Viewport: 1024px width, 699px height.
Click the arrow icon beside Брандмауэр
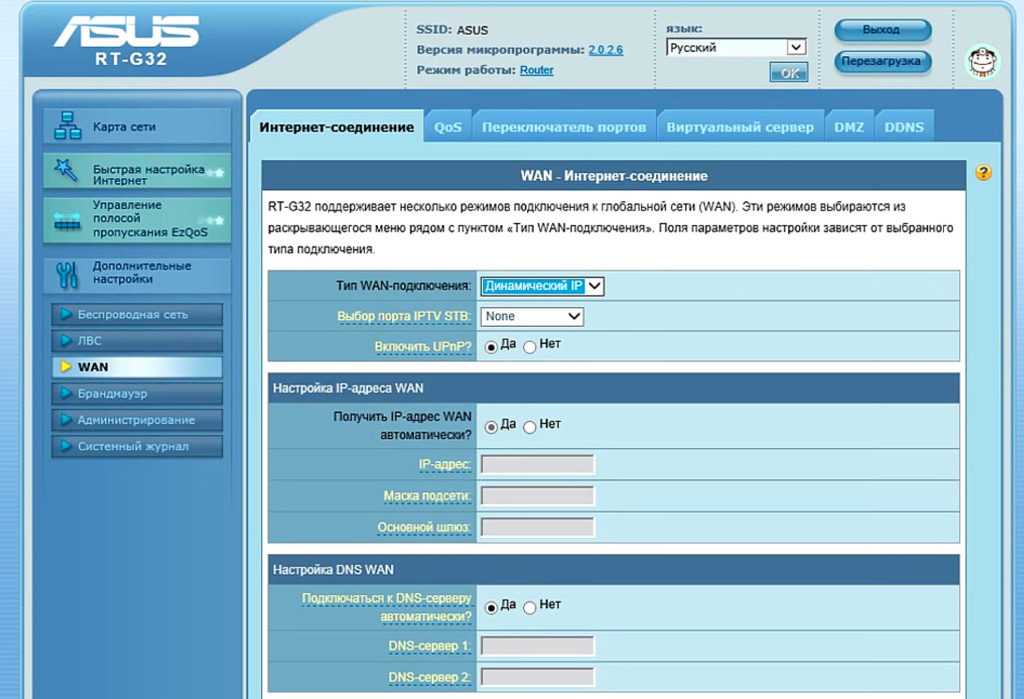point(66,394)
